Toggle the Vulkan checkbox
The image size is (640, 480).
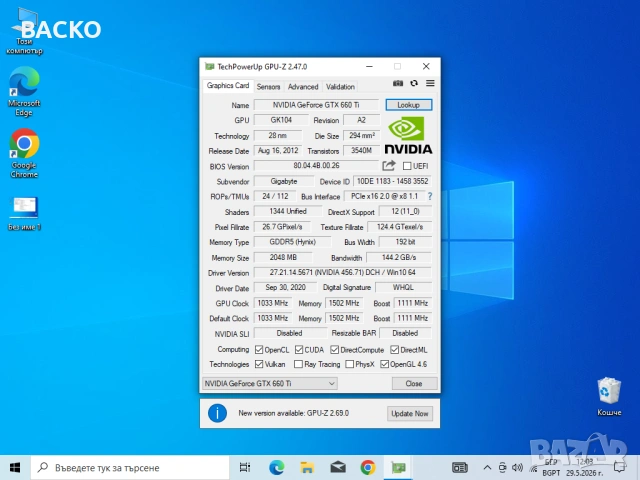click(x=259, y=364)
